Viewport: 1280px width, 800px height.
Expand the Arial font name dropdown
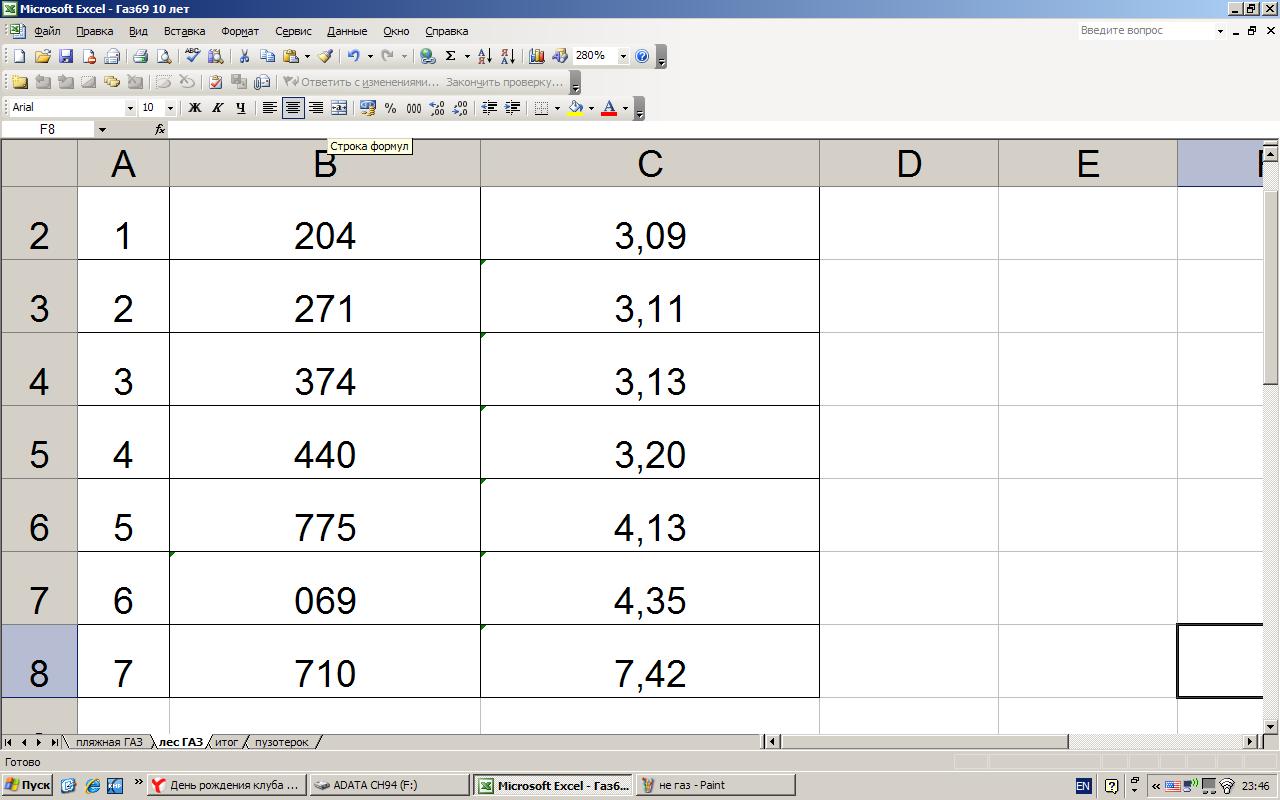click(129, 108)
